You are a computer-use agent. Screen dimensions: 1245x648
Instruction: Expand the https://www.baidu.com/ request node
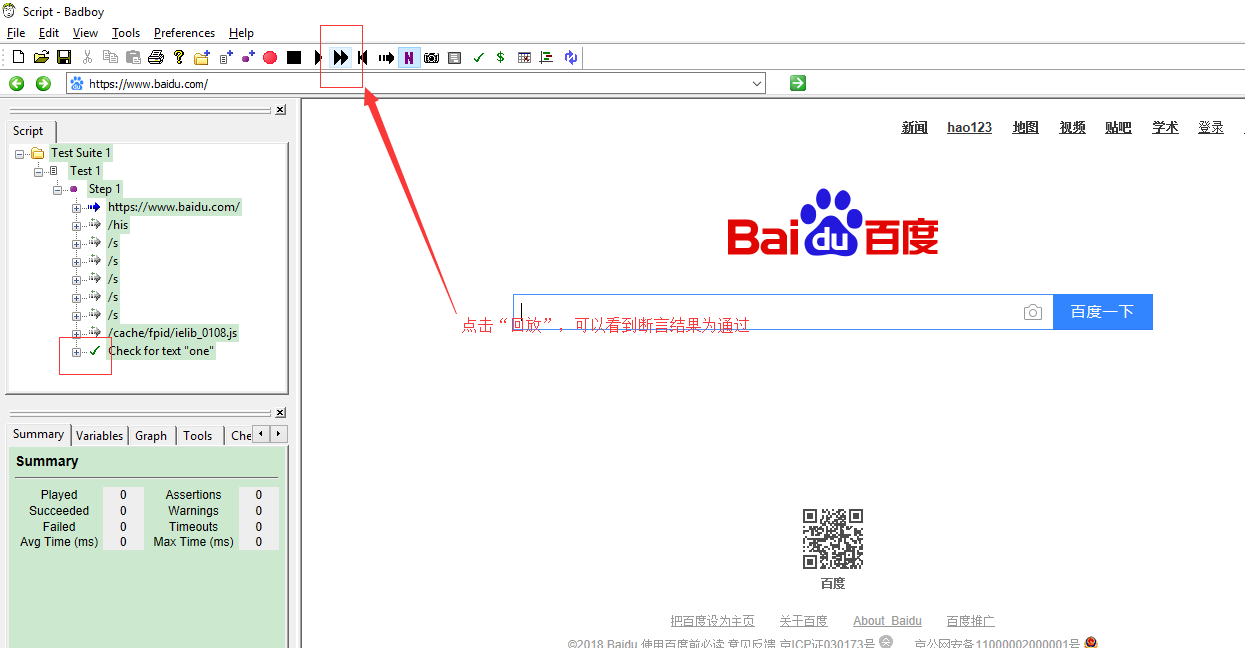point(77,207)
